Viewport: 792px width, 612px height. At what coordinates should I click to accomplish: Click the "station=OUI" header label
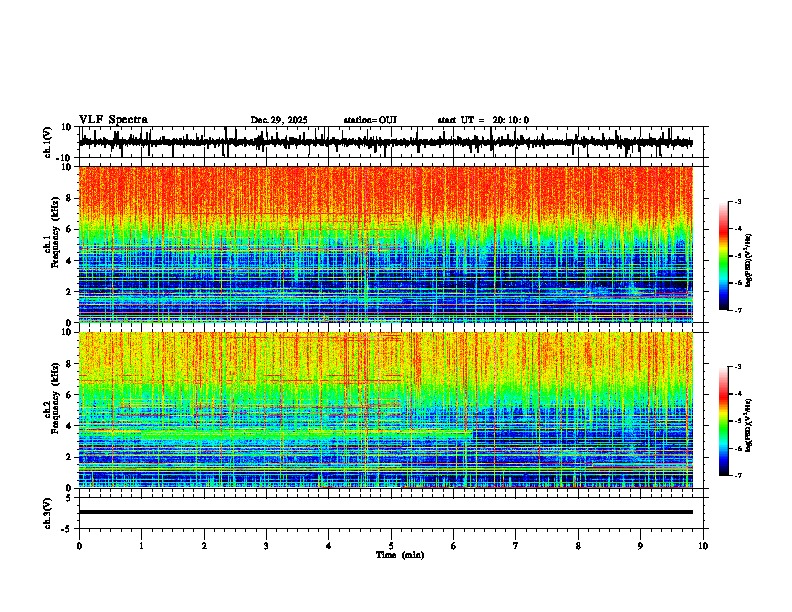tap(370, 120)
